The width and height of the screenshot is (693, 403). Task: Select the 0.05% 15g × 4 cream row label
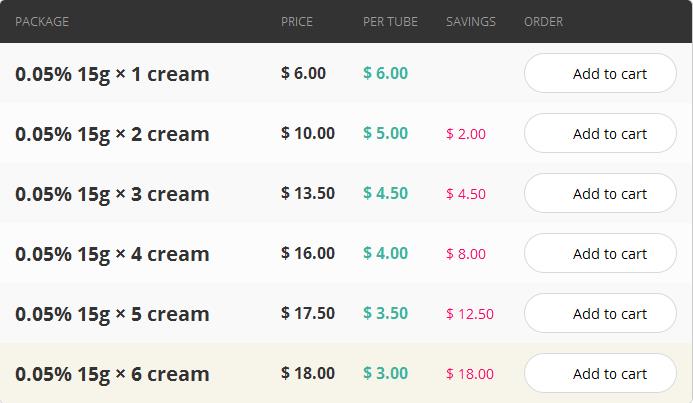click(112, 255)
